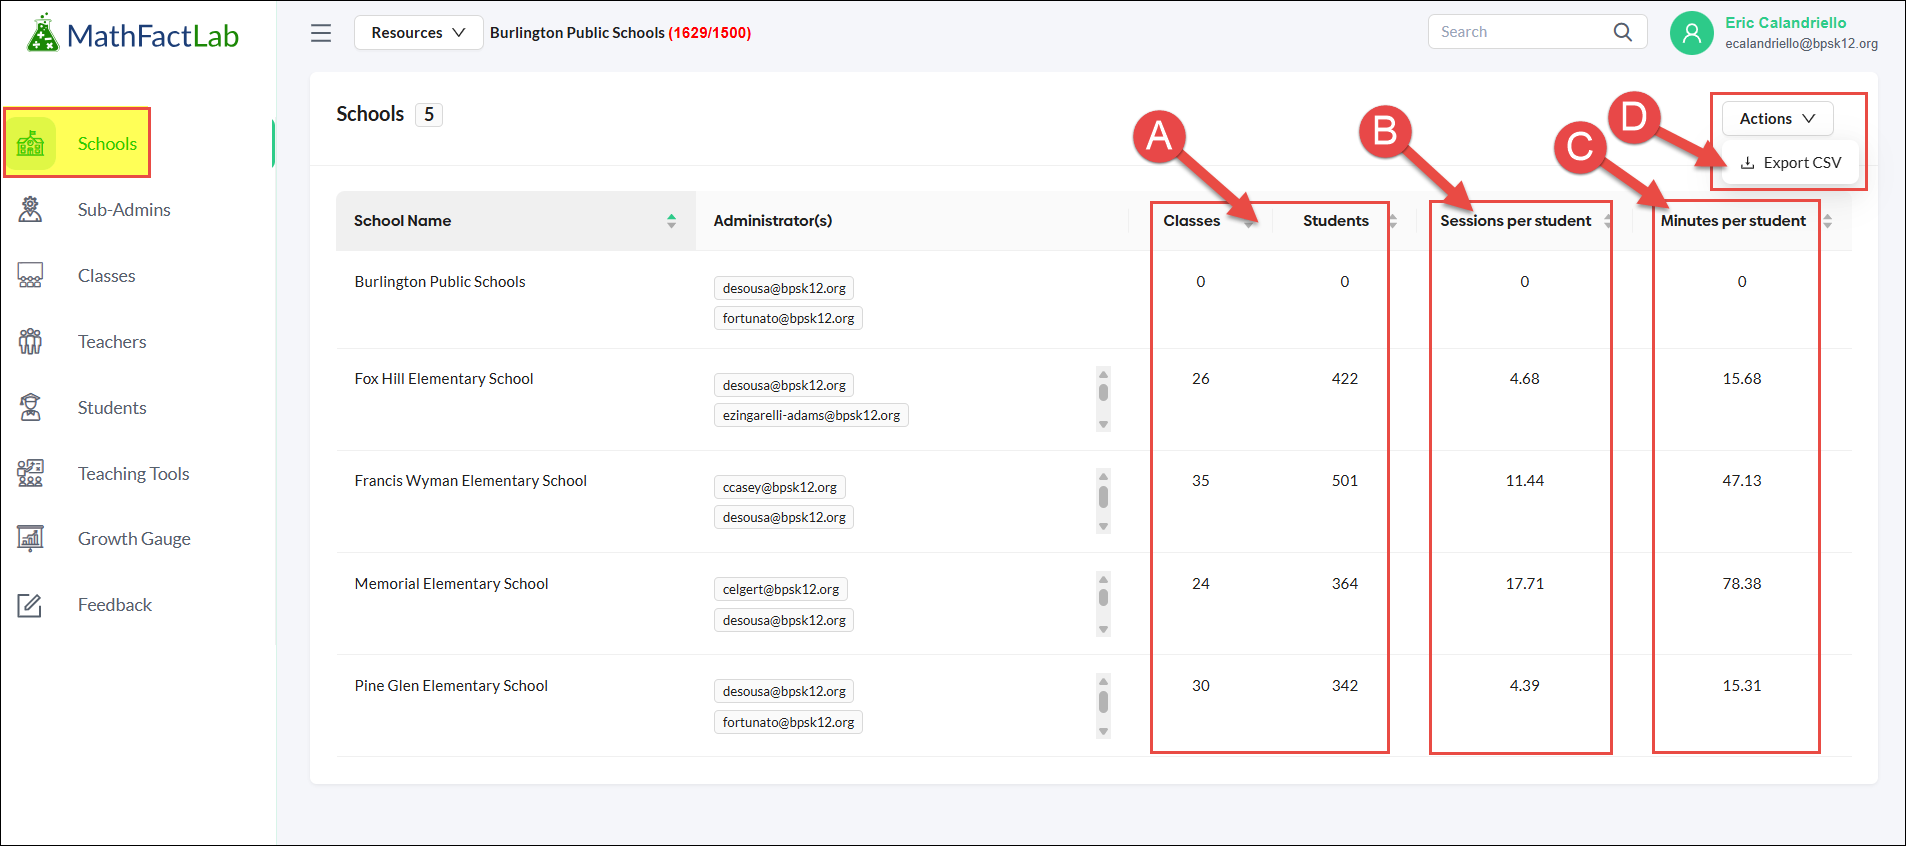Click ccasey@bpsk12.org admin tag
Image resolution: width=1906 pixels, height=846 pixels.
click(x=780, y=487)
